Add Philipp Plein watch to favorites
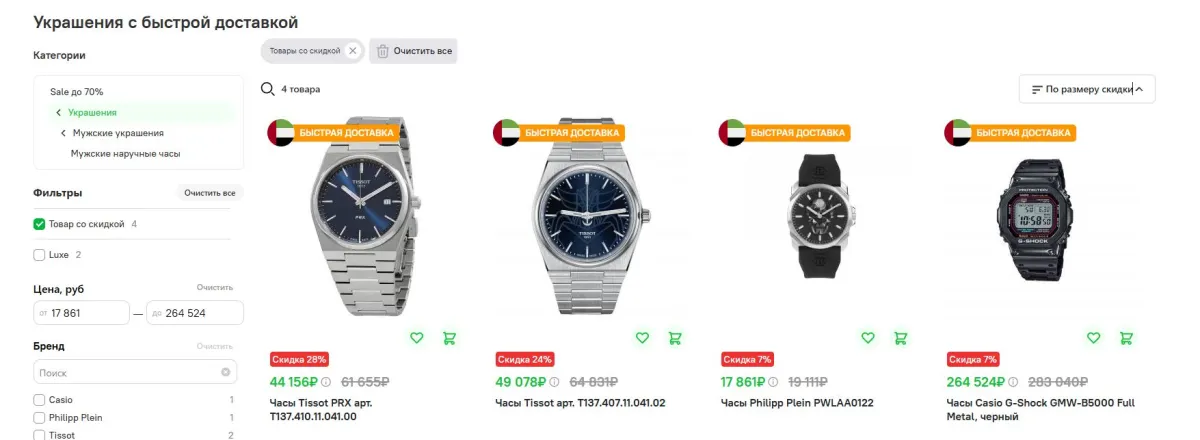Image resolution: width=1200 pixels, height=440 pixels. click(868, 338)
